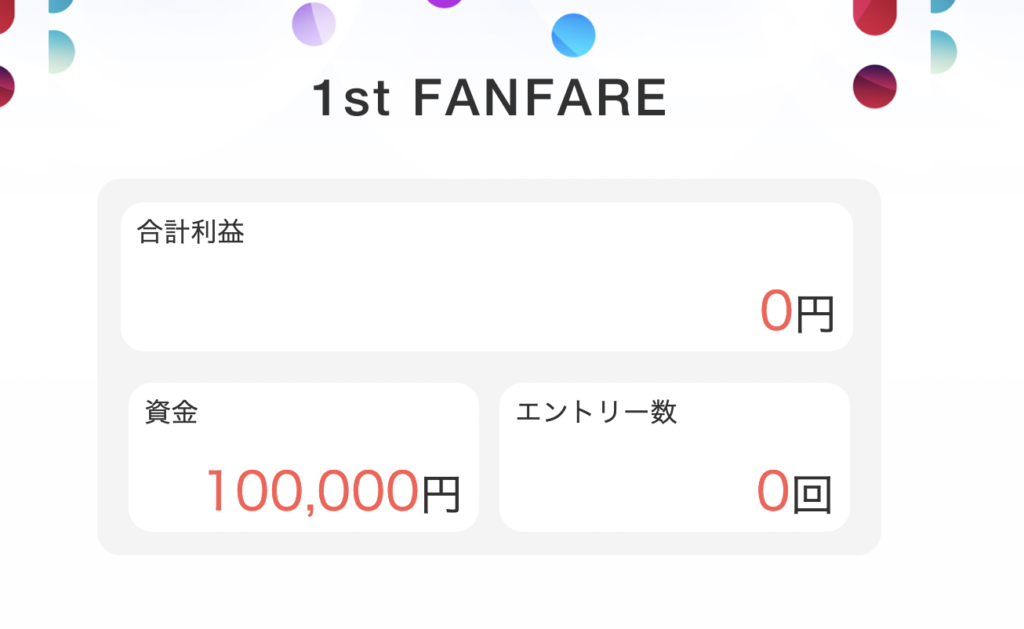
Task: Click the bright blue circle decoration
Action: 573,35
